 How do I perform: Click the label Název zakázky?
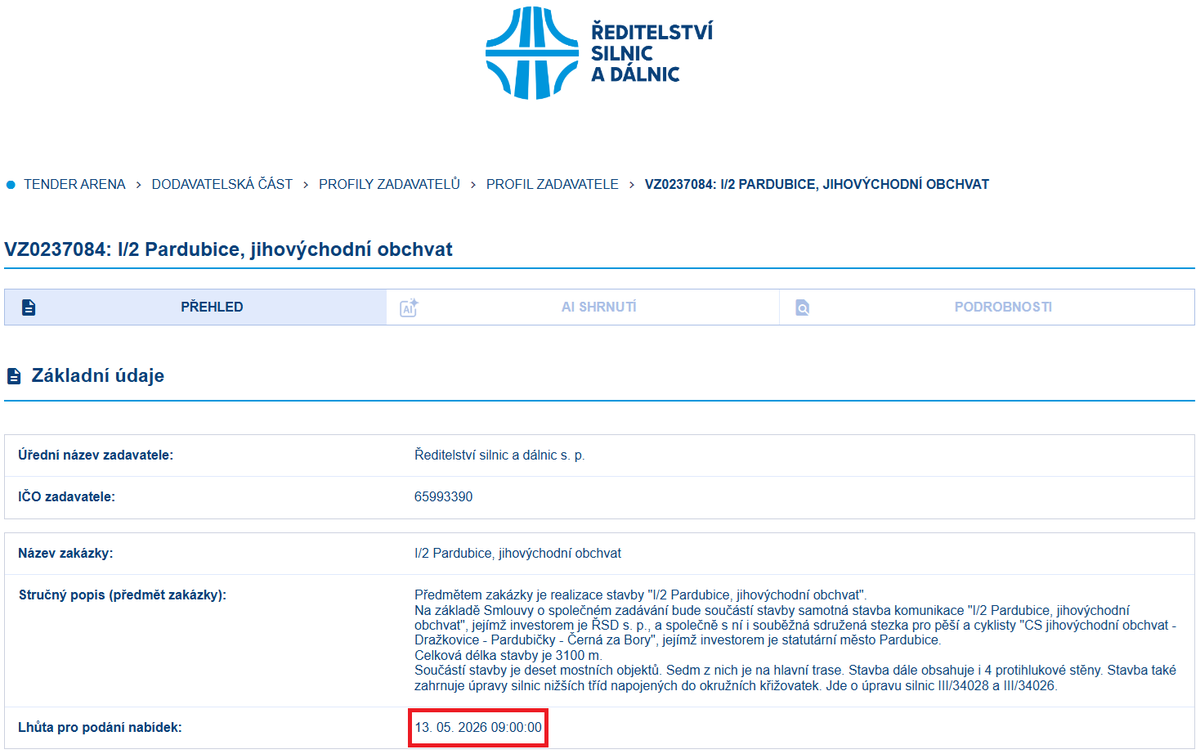click(x=66, y=553)
